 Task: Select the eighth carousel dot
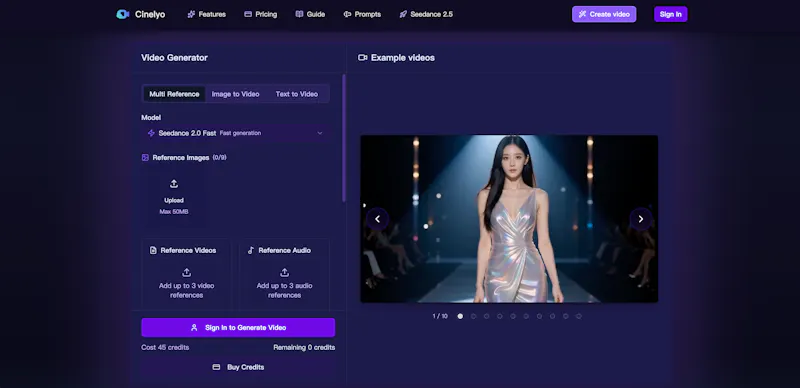(x=553, y=317)
